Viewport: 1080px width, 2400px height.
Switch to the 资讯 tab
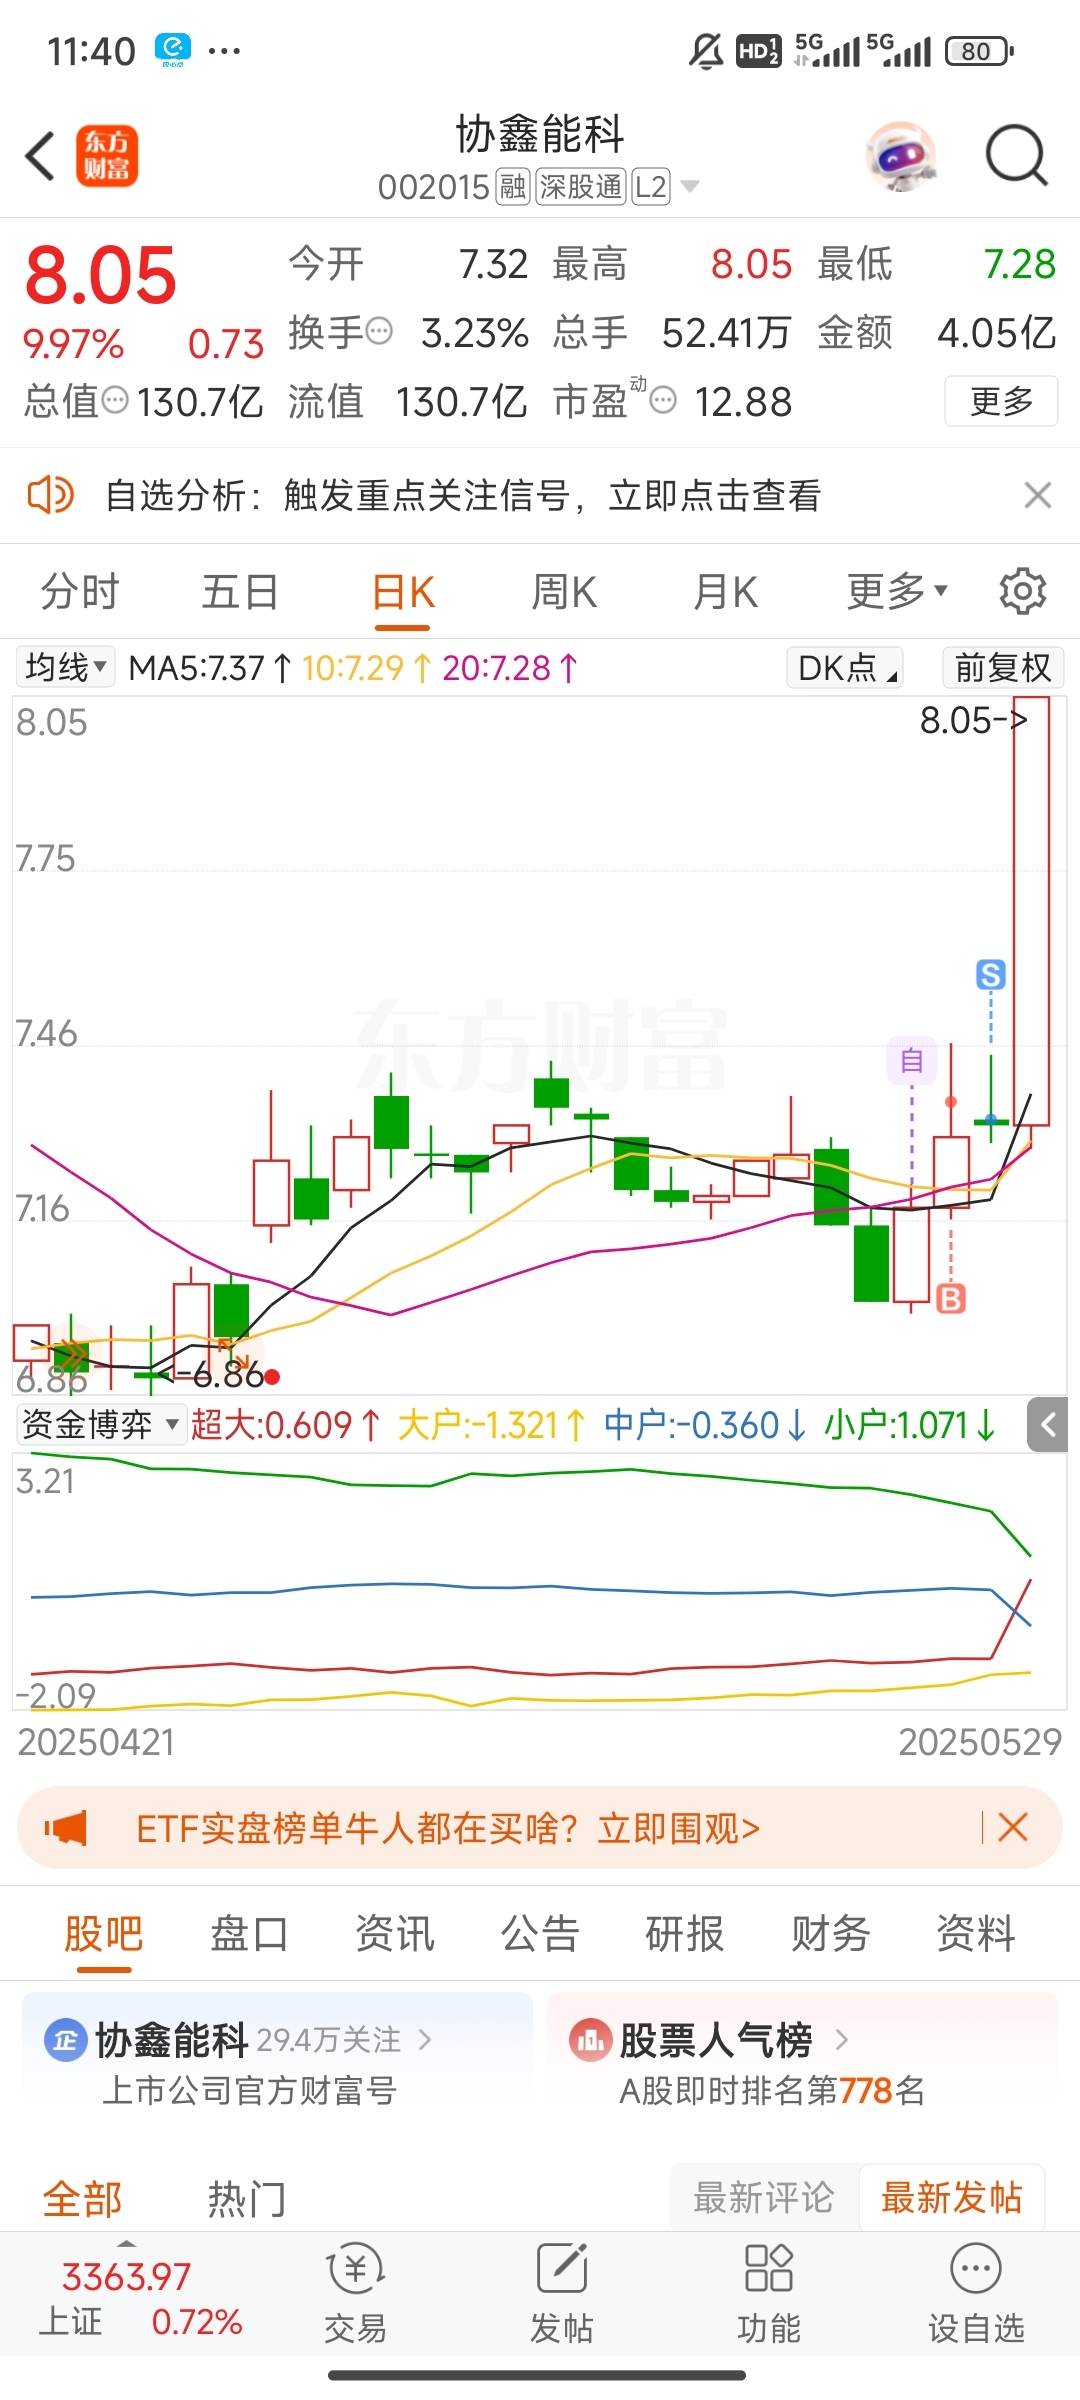click(x=395, y=1933)
